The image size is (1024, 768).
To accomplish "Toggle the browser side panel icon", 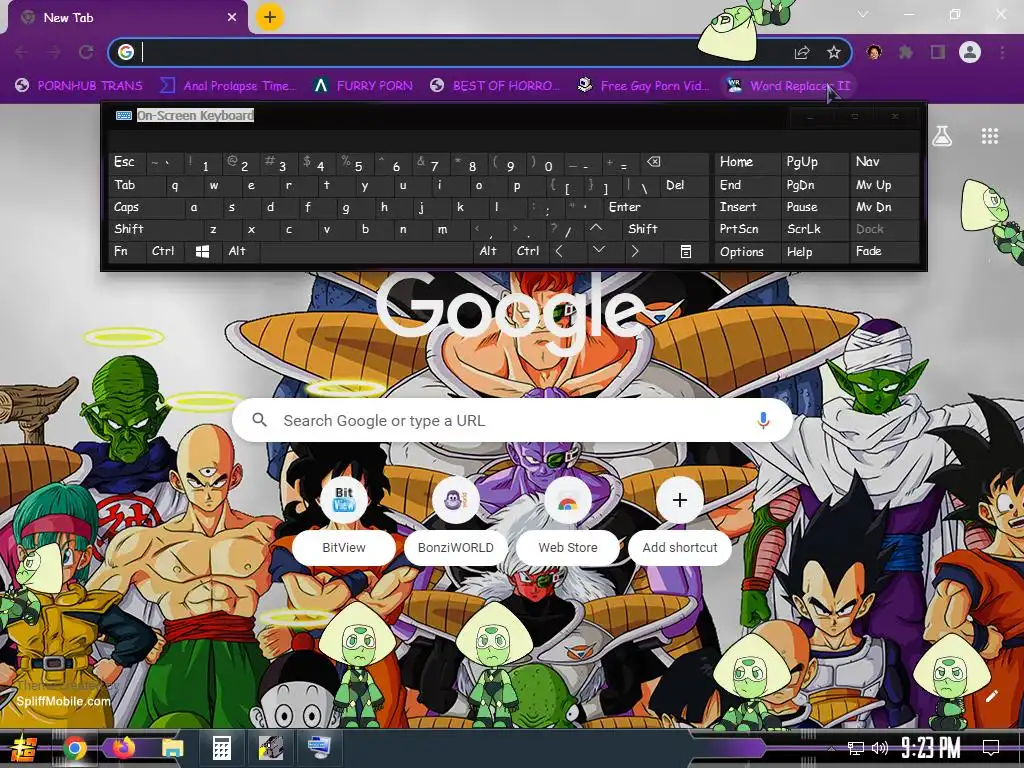I will (x=938, y=52).
